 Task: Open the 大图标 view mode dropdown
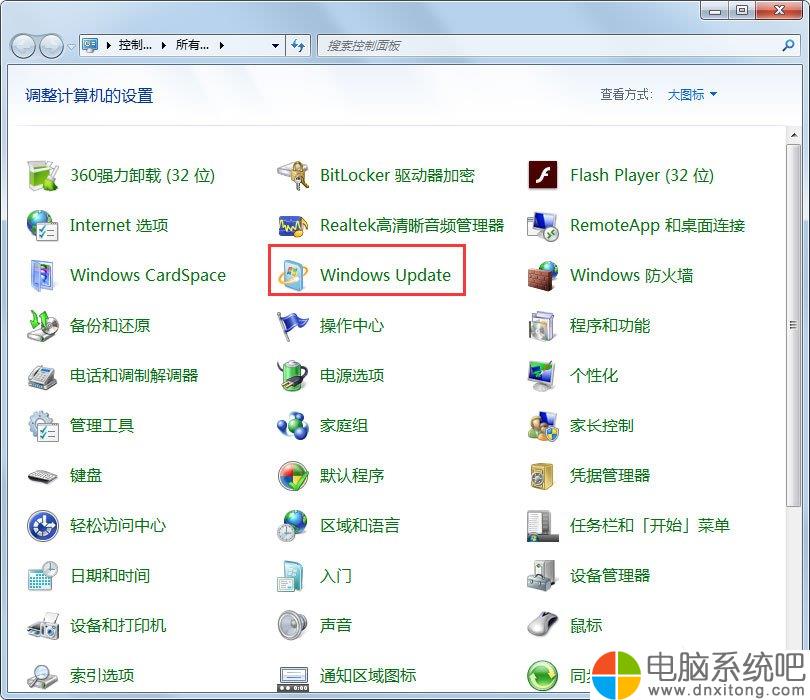coord(692,95)
